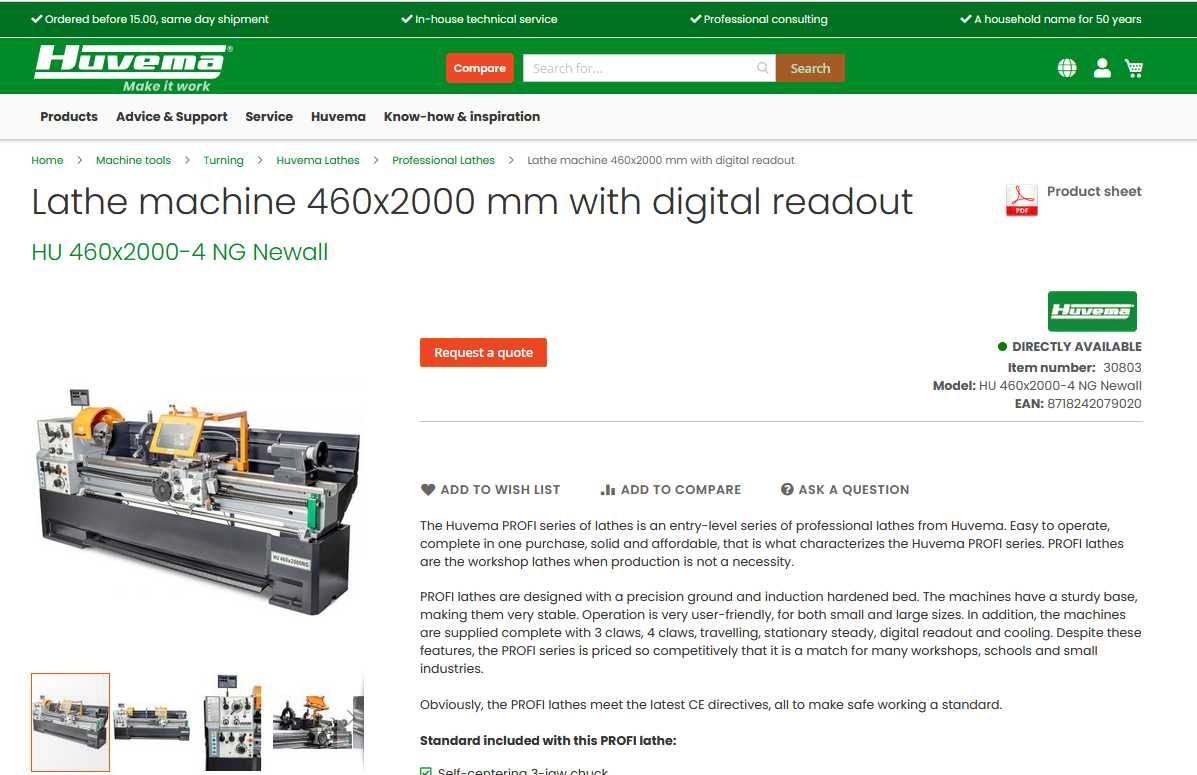Click the bar chart compare icon
1197x775 pixels.
608,489
